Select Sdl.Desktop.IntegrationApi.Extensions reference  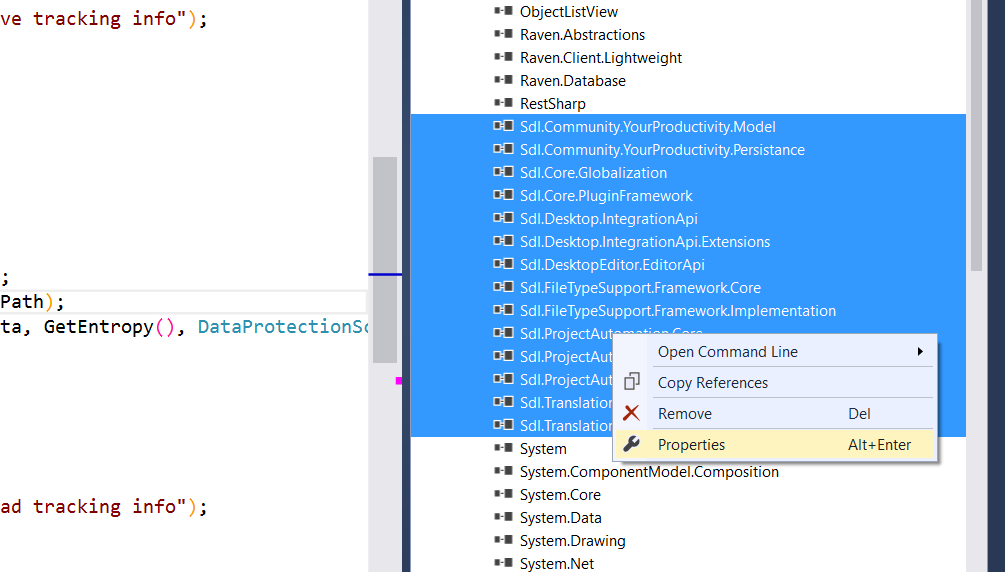coord(645,242)
